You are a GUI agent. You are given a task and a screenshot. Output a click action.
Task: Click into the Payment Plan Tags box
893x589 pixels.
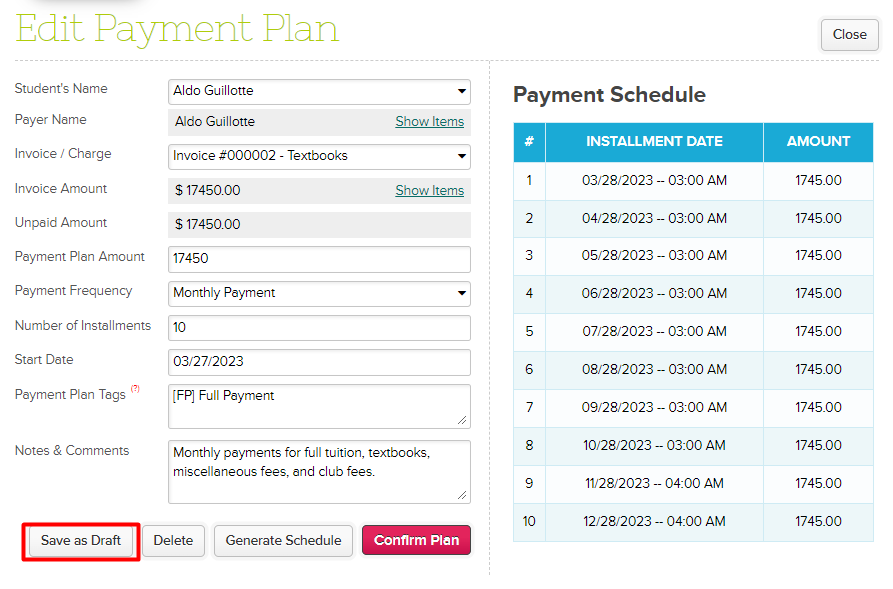[x=319, y=405]
